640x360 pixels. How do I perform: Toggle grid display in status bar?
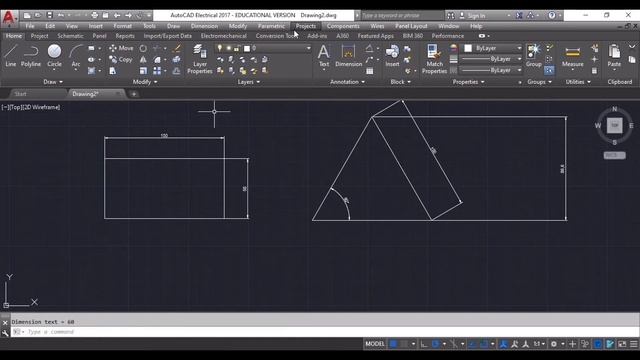click(x=393, y=344)
